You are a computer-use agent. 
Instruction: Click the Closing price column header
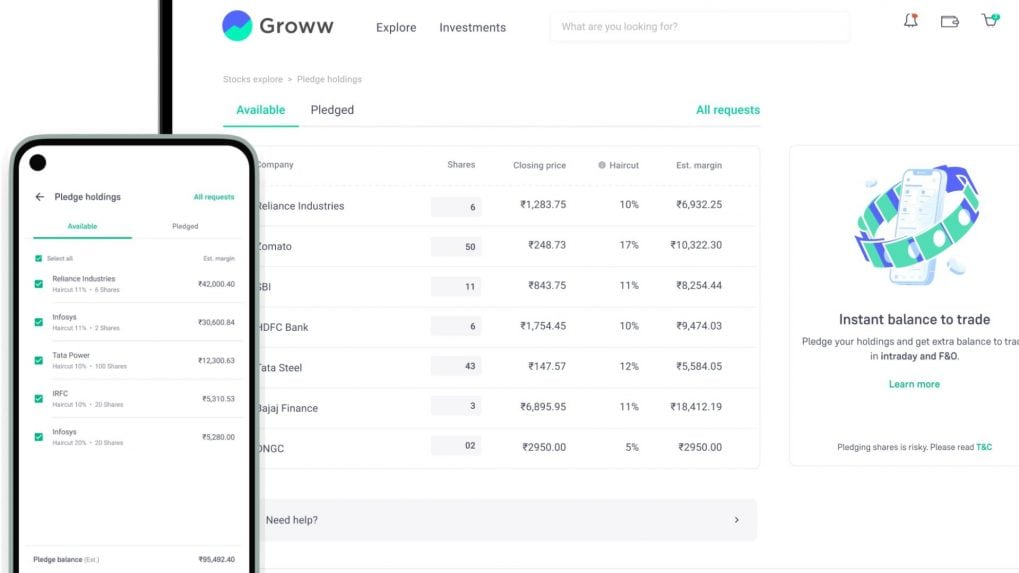pyautogui.click(x=539, y=165)
